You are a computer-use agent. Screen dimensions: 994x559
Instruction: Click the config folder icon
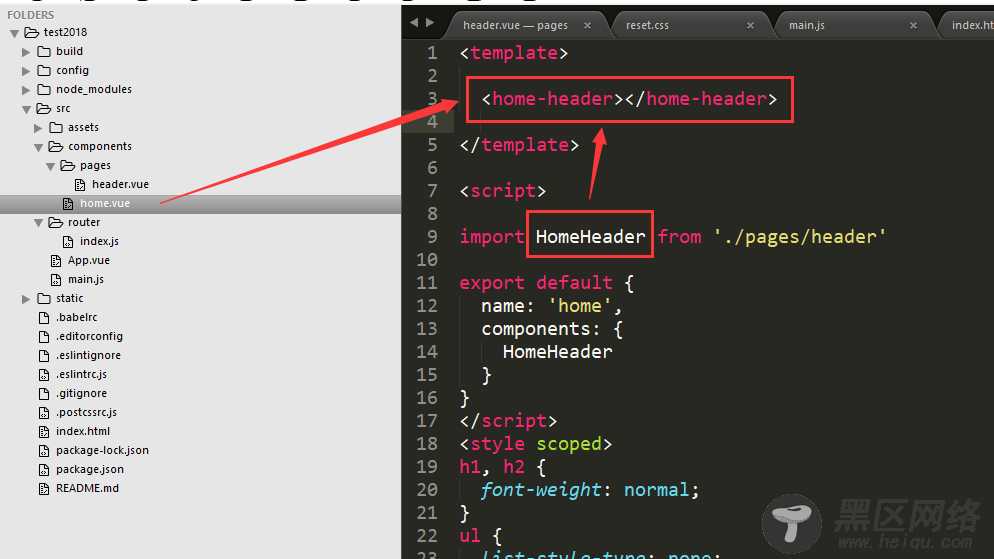(44, 70)
